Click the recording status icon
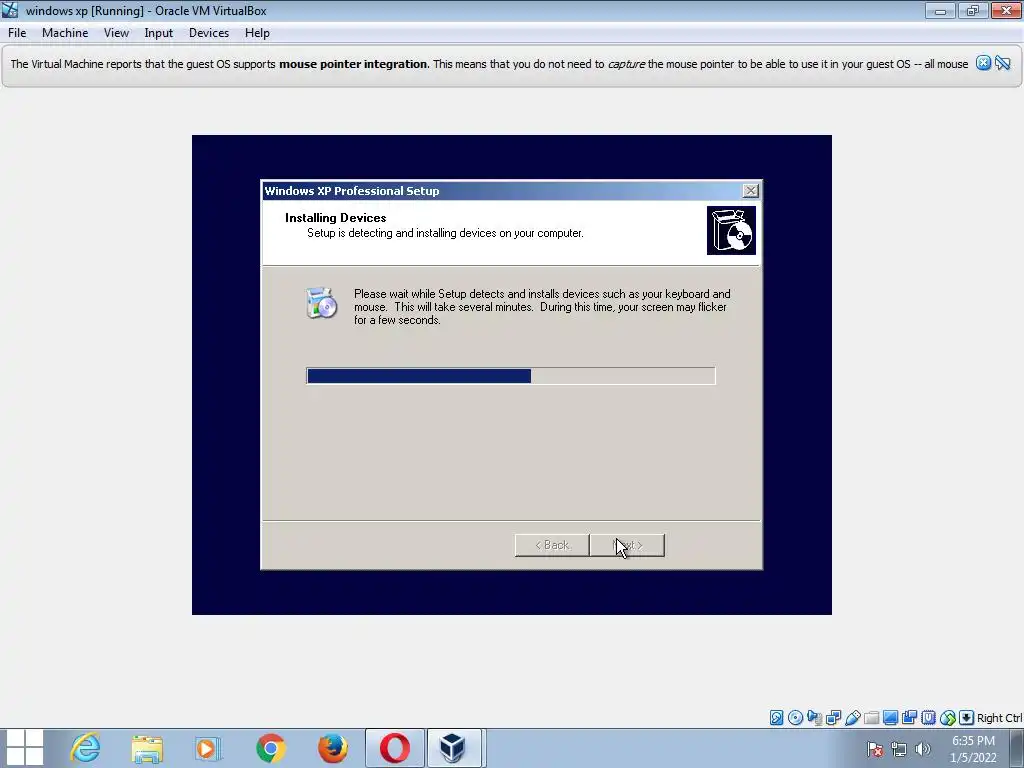Image resolution: width=1024 pixels, height=768 pixels. point(909,718)
